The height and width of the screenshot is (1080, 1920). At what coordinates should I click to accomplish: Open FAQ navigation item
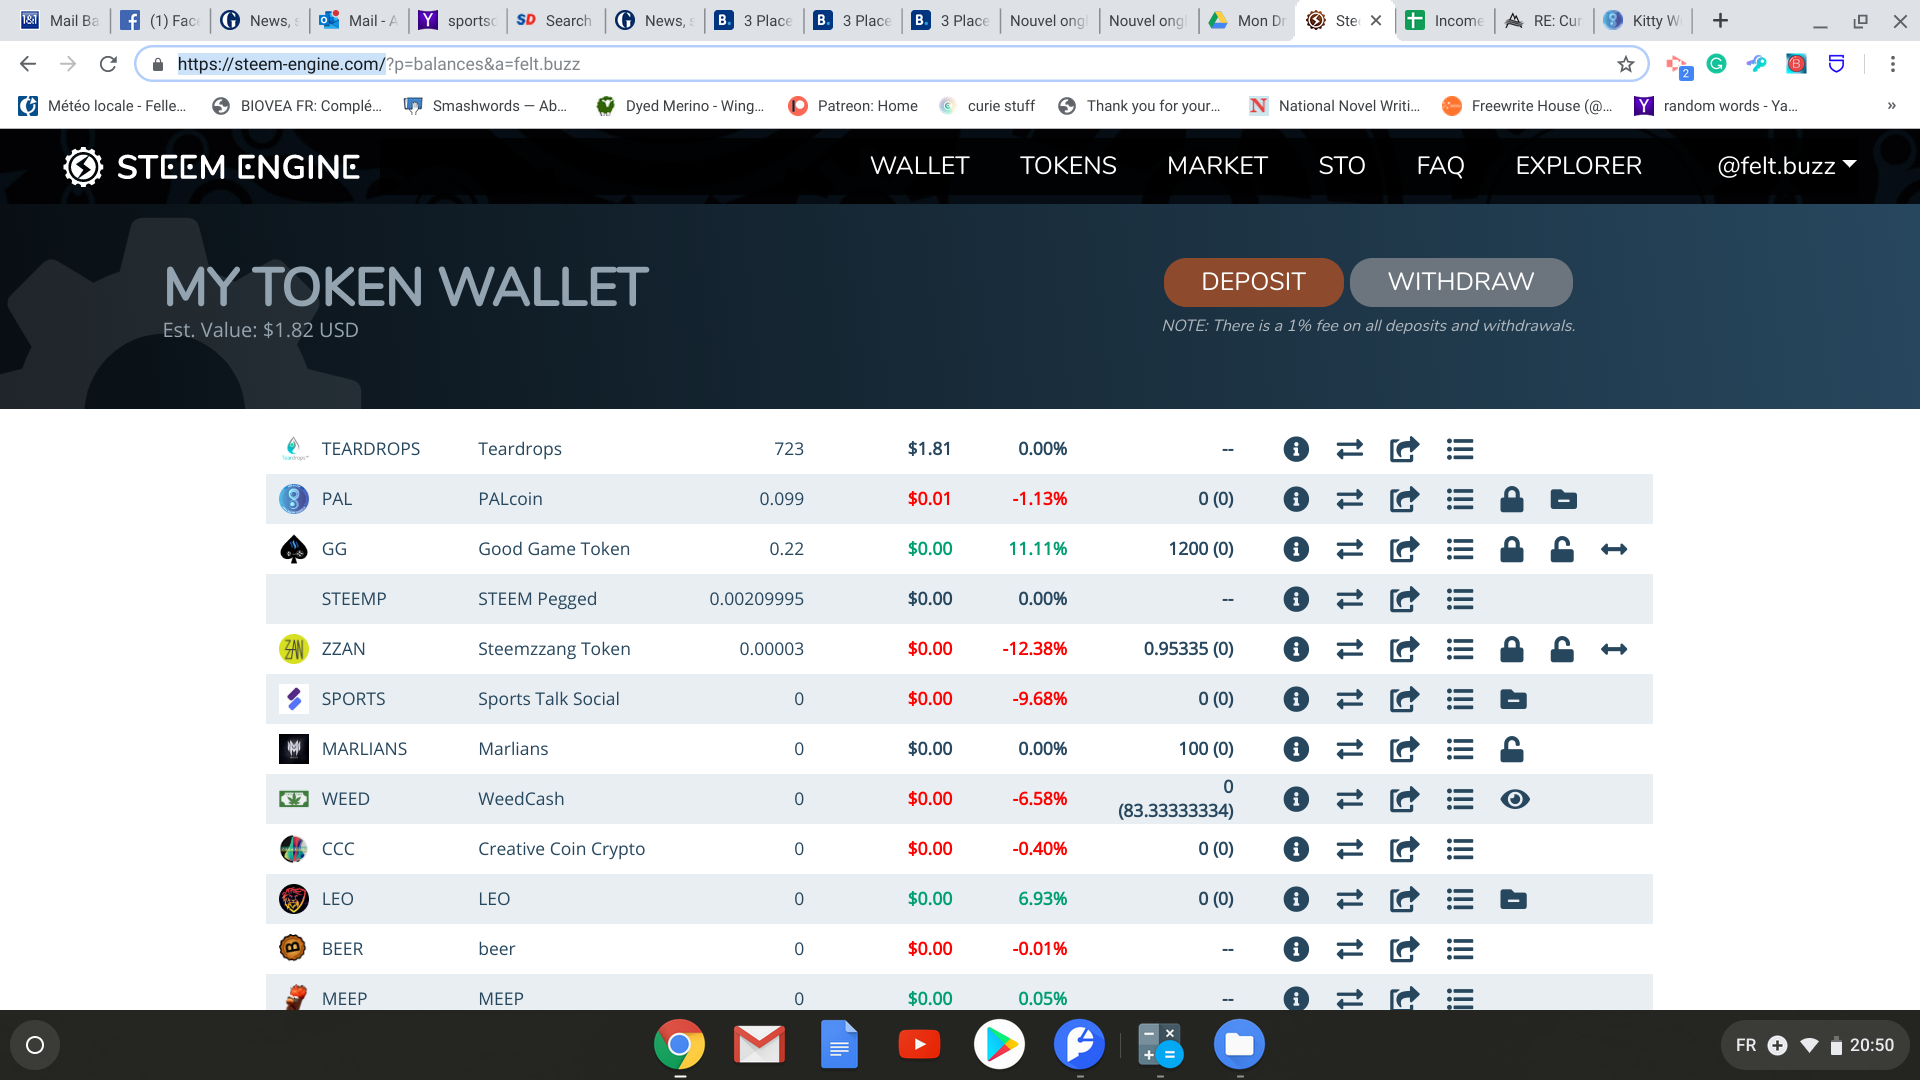(1440, 166)
